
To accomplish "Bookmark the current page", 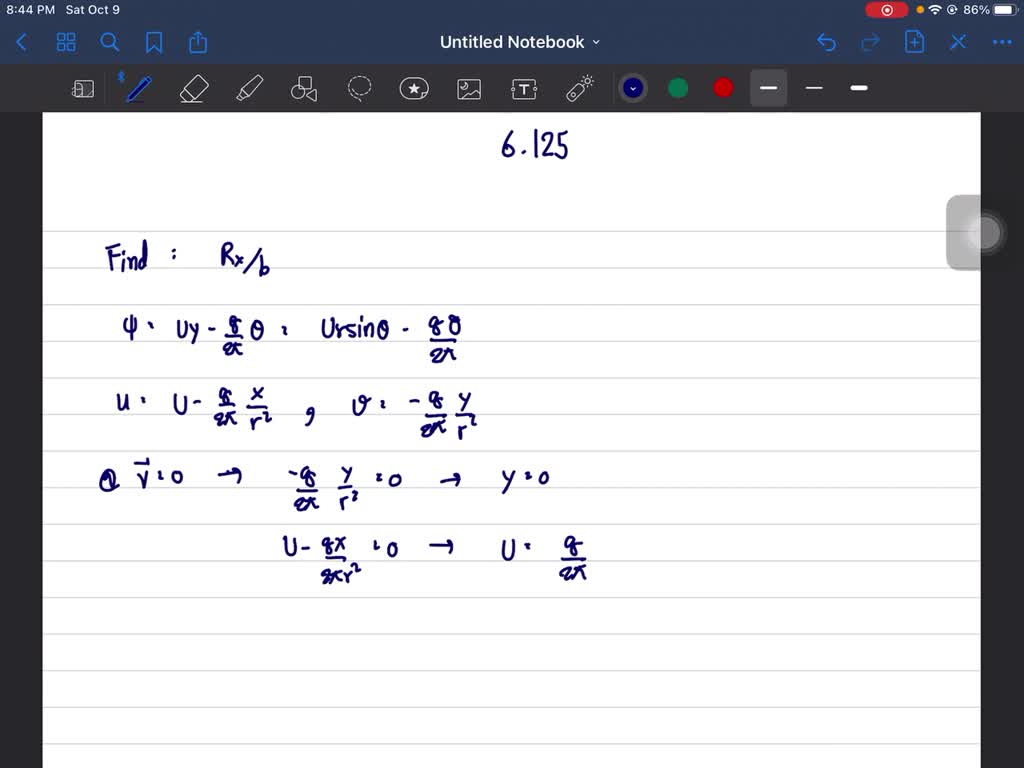I will (x=154, y=42).
